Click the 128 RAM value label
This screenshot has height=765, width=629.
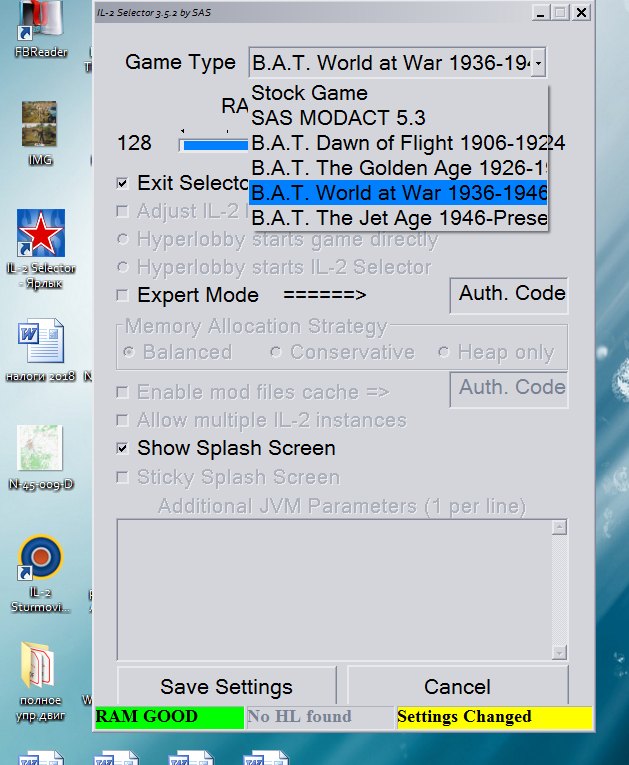[x=134, y=143]
